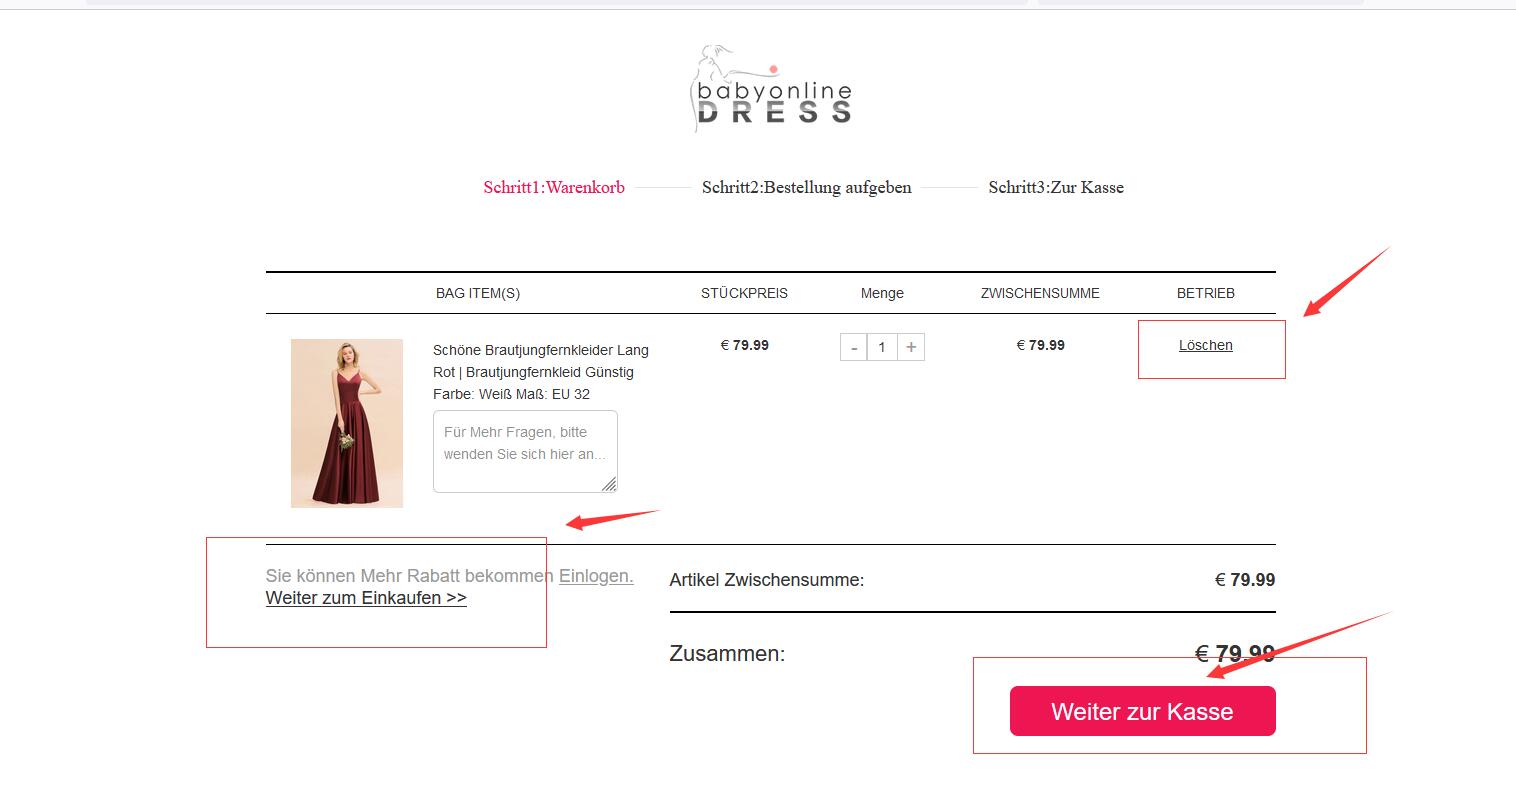Click Weiter zum Einkaufen link
Image resolution: width=1516 pixels, height=788 pixels.
point(366,598)
